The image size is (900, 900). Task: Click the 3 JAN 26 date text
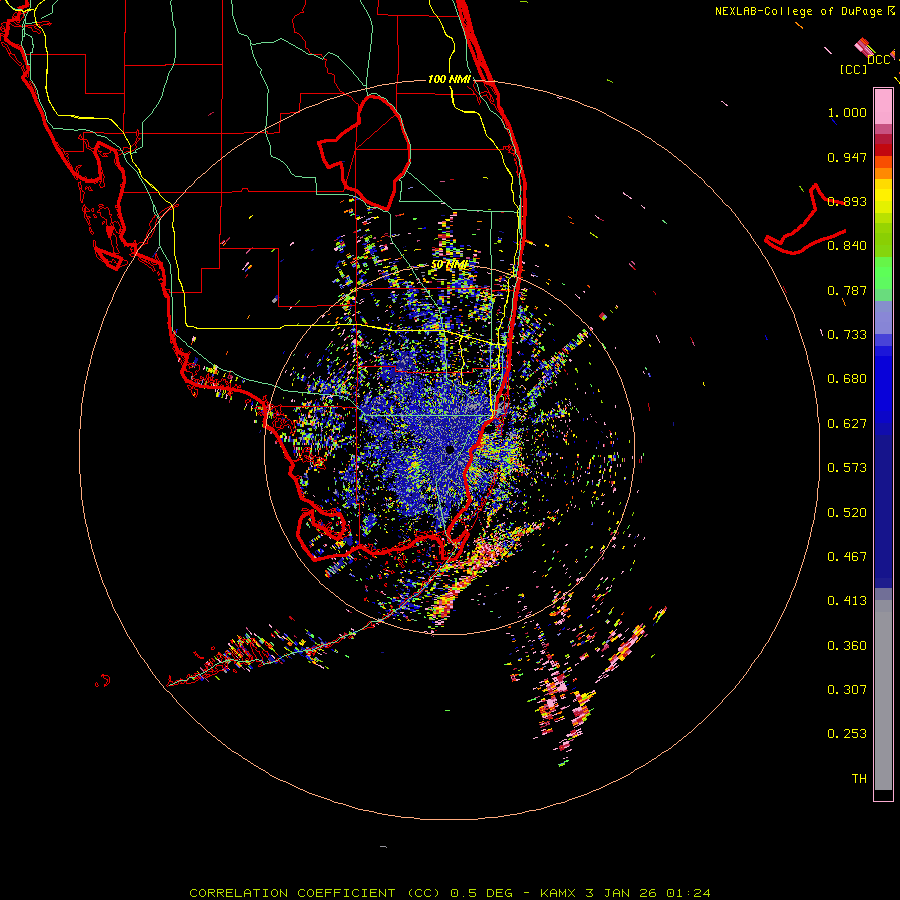pyautogui.click(x=620, y=893)
